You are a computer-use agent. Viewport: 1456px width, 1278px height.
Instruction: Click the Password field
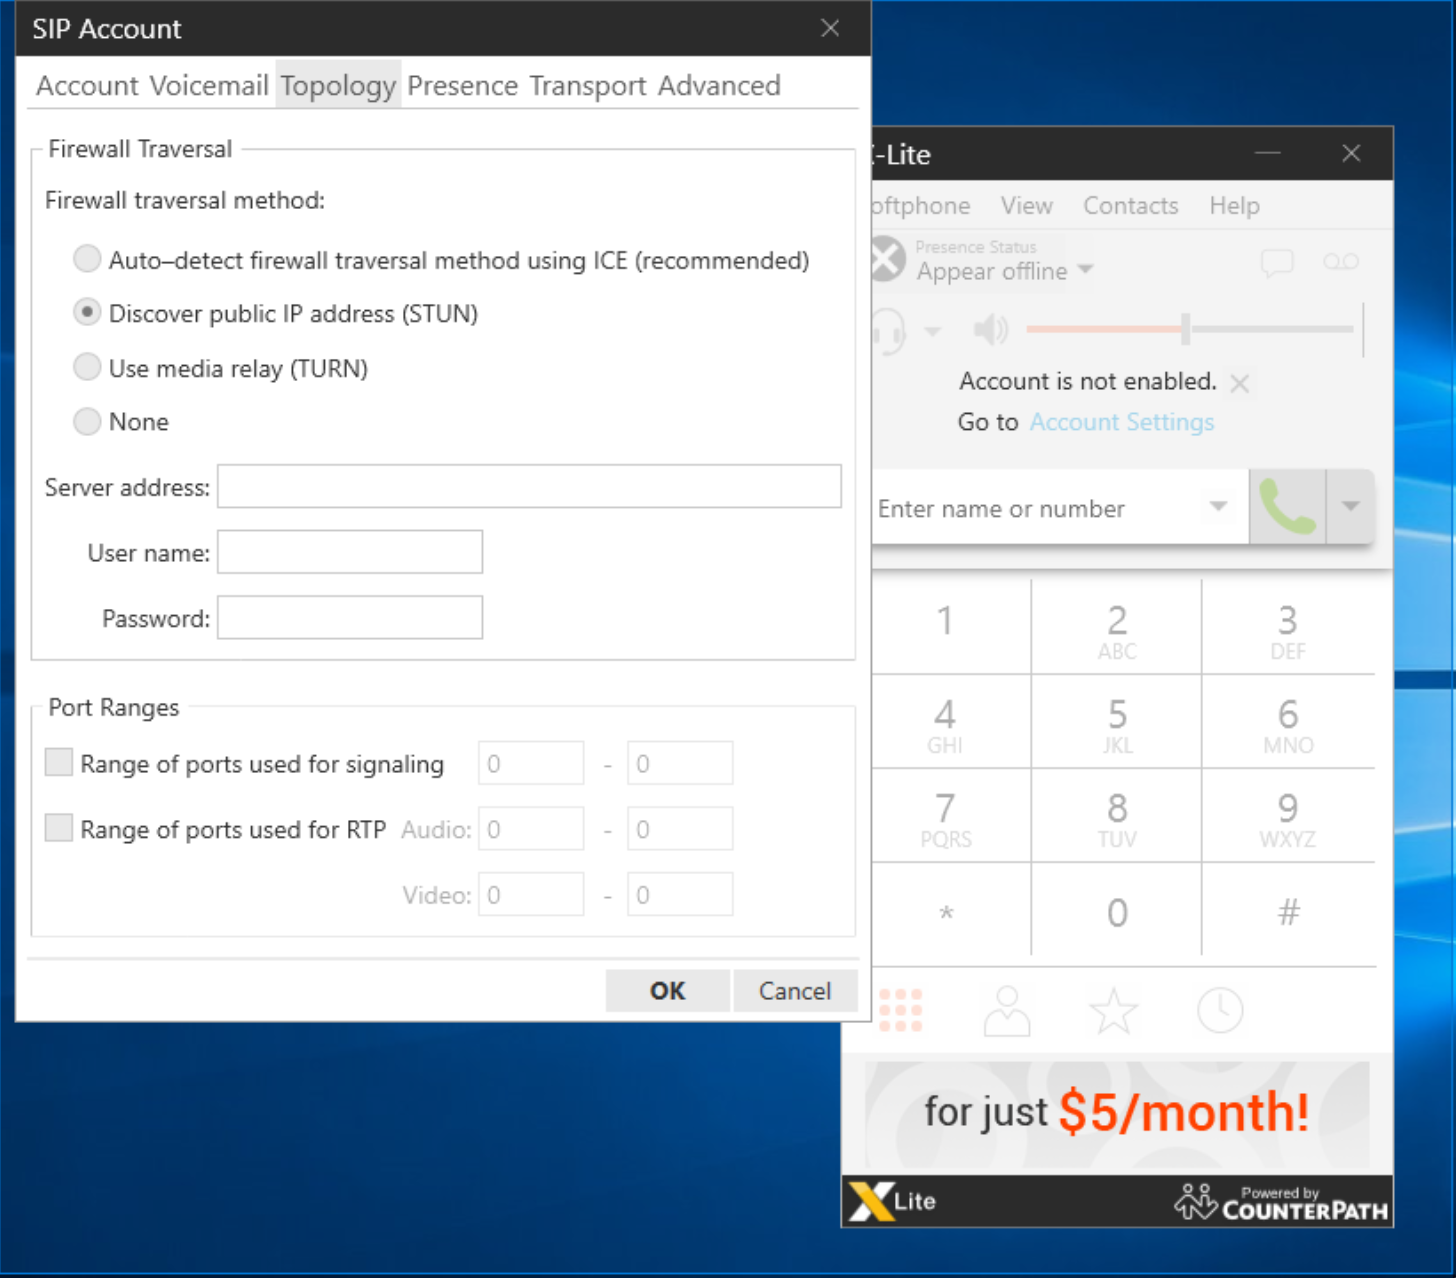pos(350,617)
